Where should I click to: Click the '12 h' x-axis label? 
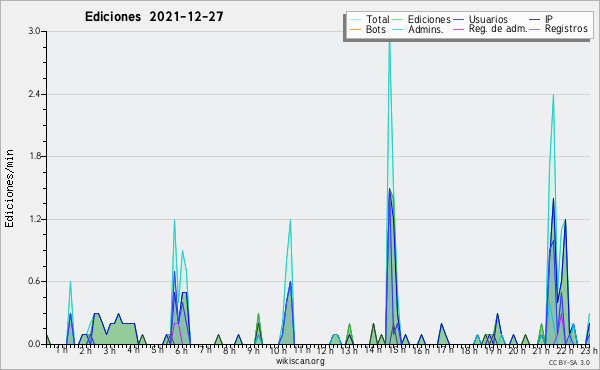pyautogui.click(x=325, y=350)
